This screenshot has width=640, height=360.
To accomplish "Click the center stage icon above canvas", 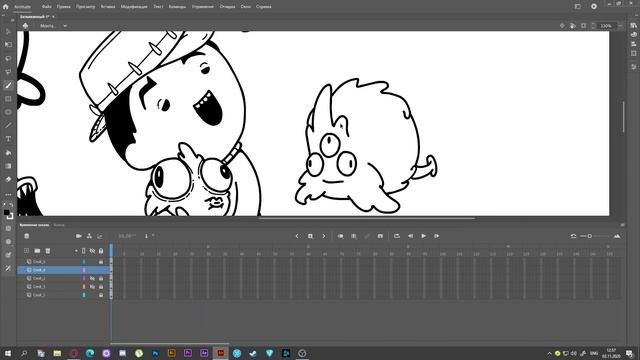I will (x=562, y=26).
